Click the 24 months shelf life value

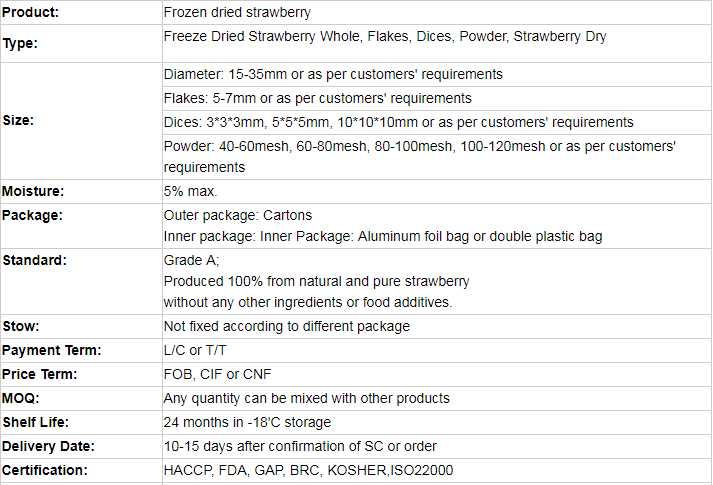(x=247, y=422)
